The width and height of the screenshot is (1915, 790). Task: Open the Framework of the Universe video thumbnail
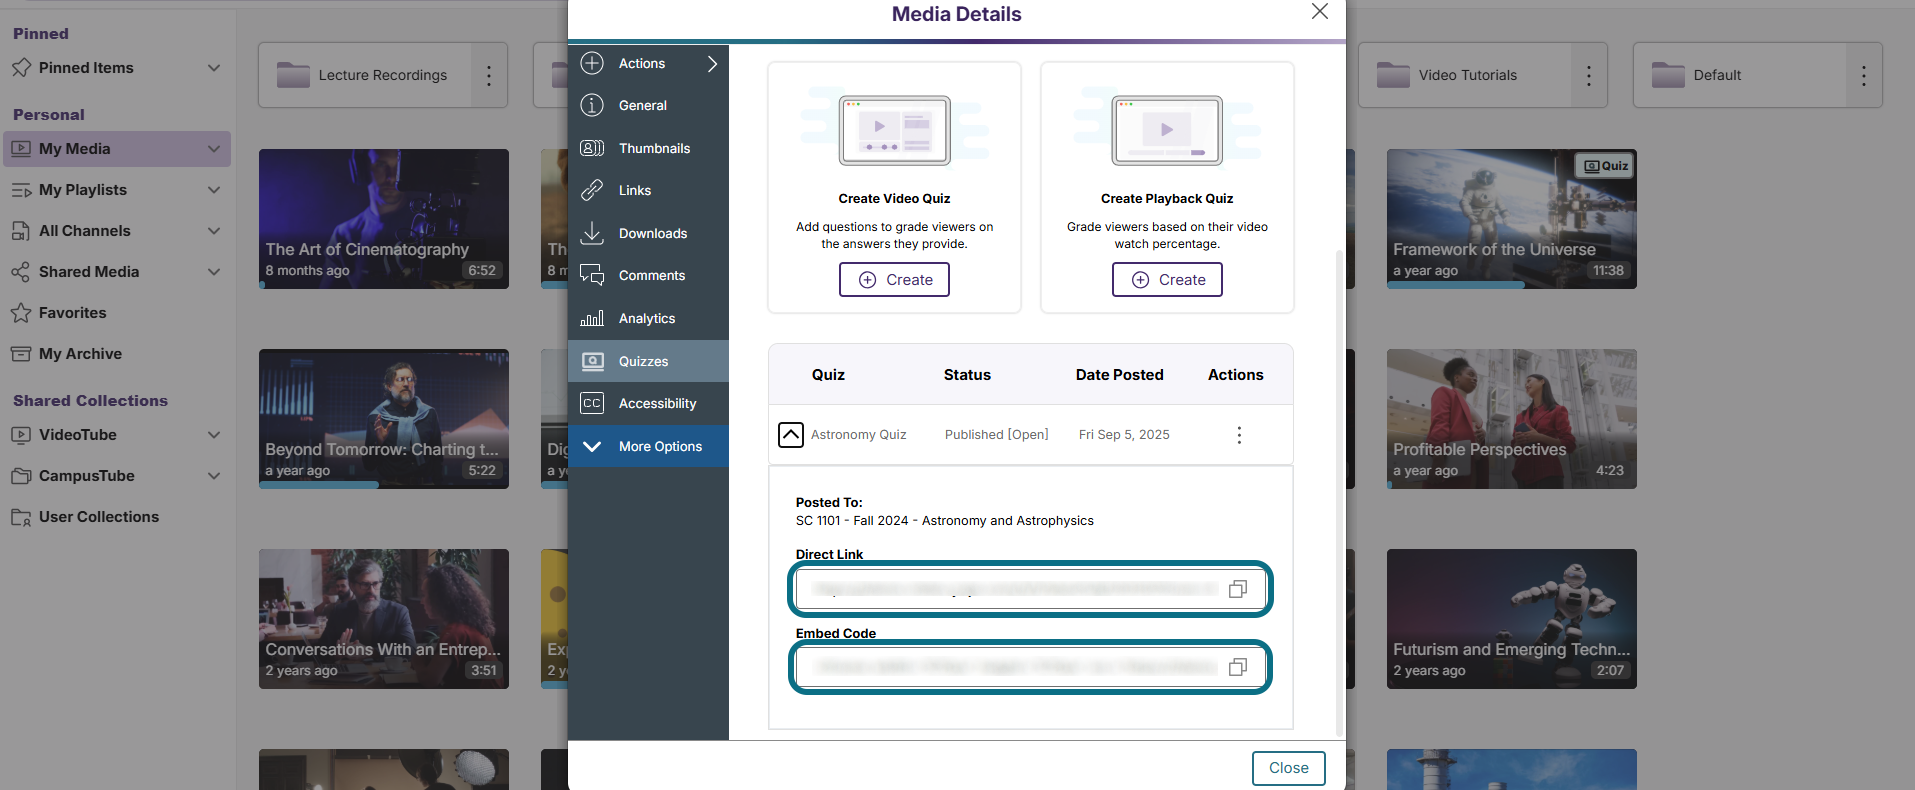pos(1512,219)
